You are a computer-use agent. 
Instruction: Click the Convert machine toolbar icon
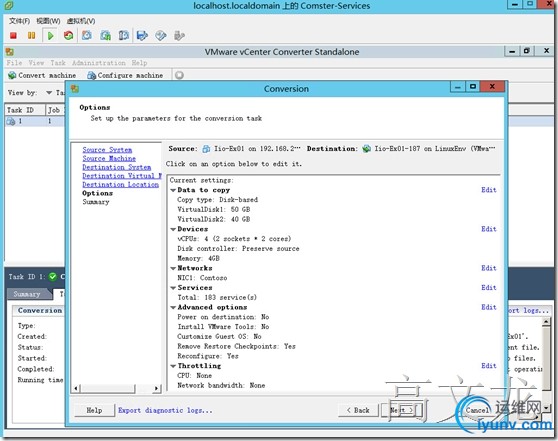click(x=12, y=75)
